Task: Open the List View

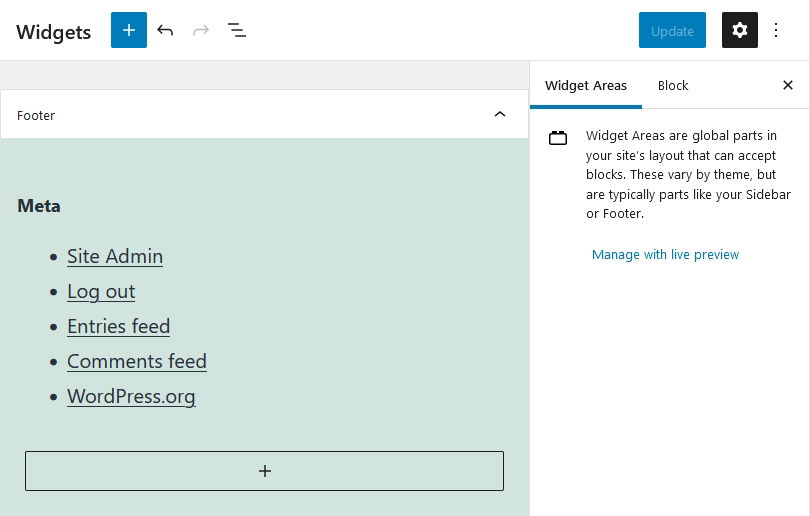Action: [237, 30]
